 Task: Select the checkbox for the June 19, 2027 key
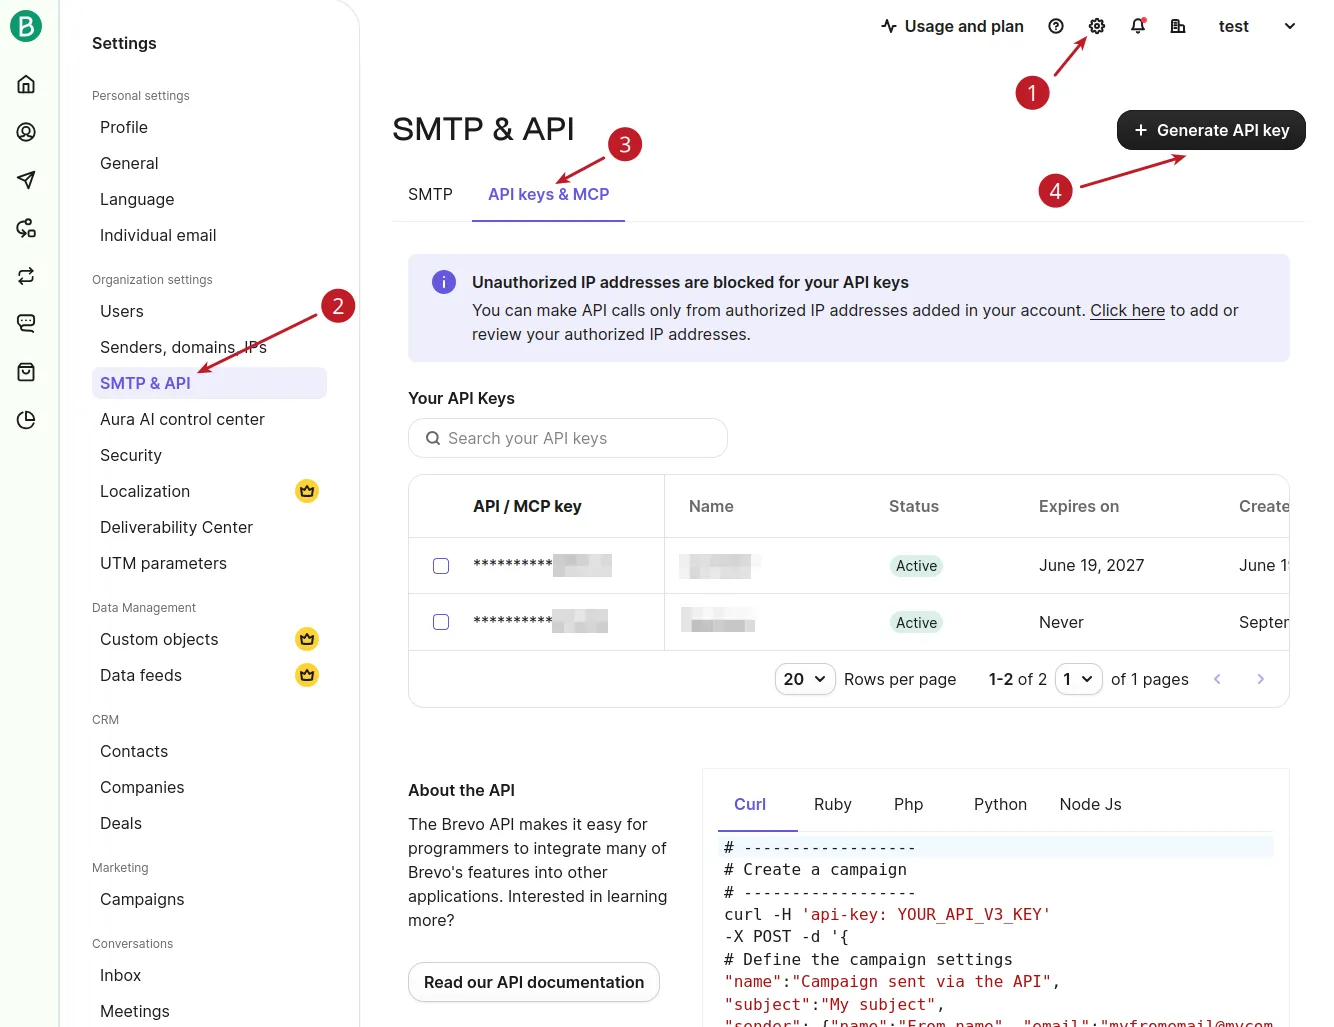(441, 566)
